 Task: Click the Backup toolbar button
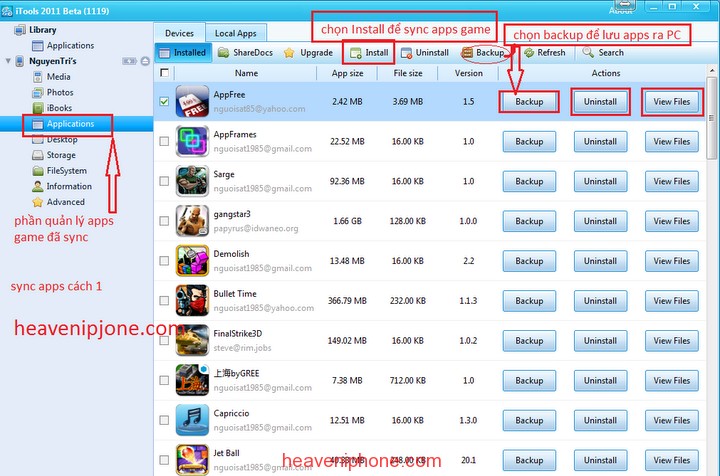tap(483, 53)
